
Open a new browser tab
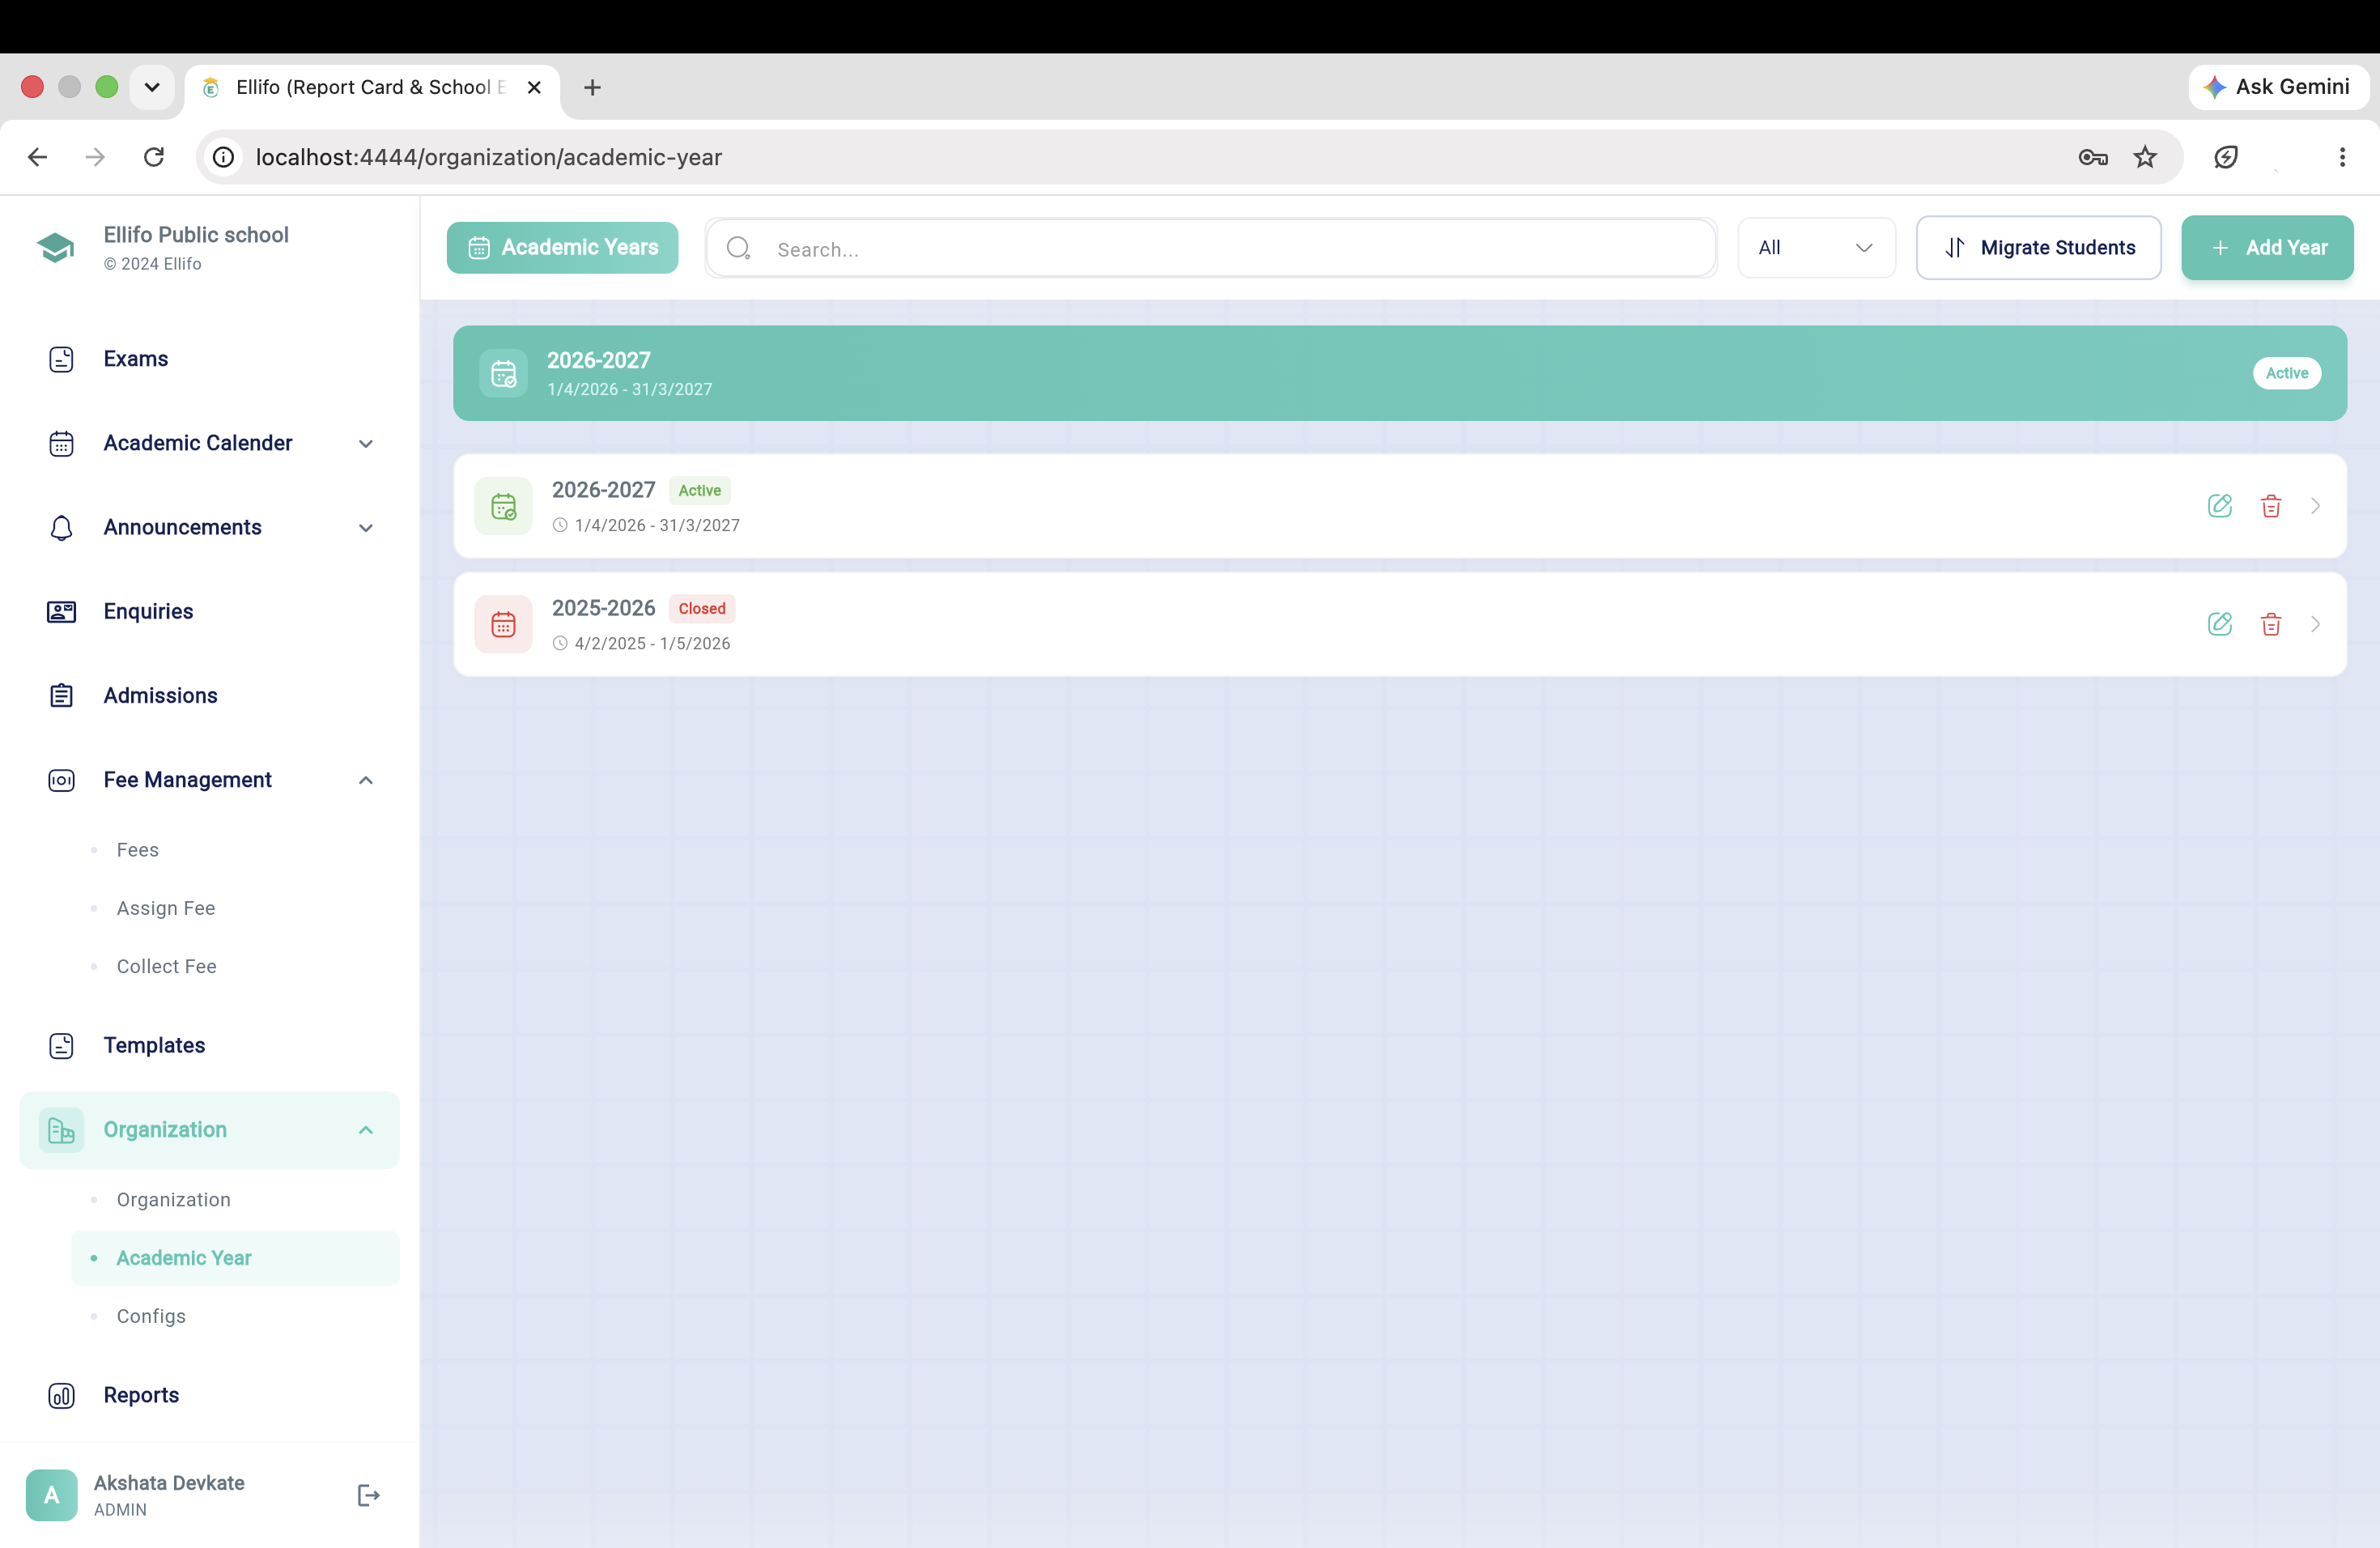click(592, 87)
